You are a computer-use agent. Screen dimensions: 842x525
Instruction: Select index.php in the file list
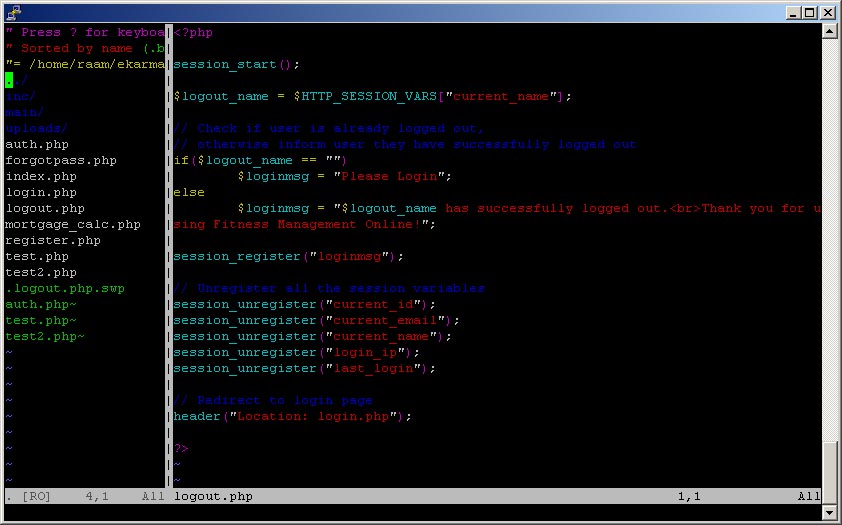[x=41, y=176]
